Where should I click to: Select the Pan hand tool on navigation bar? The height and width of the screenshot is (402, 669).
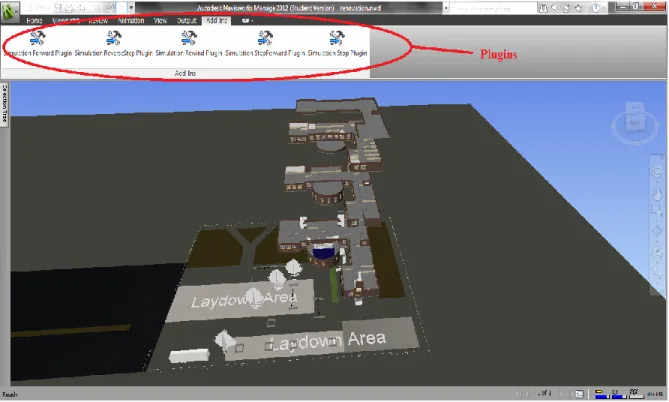point(656,194)
